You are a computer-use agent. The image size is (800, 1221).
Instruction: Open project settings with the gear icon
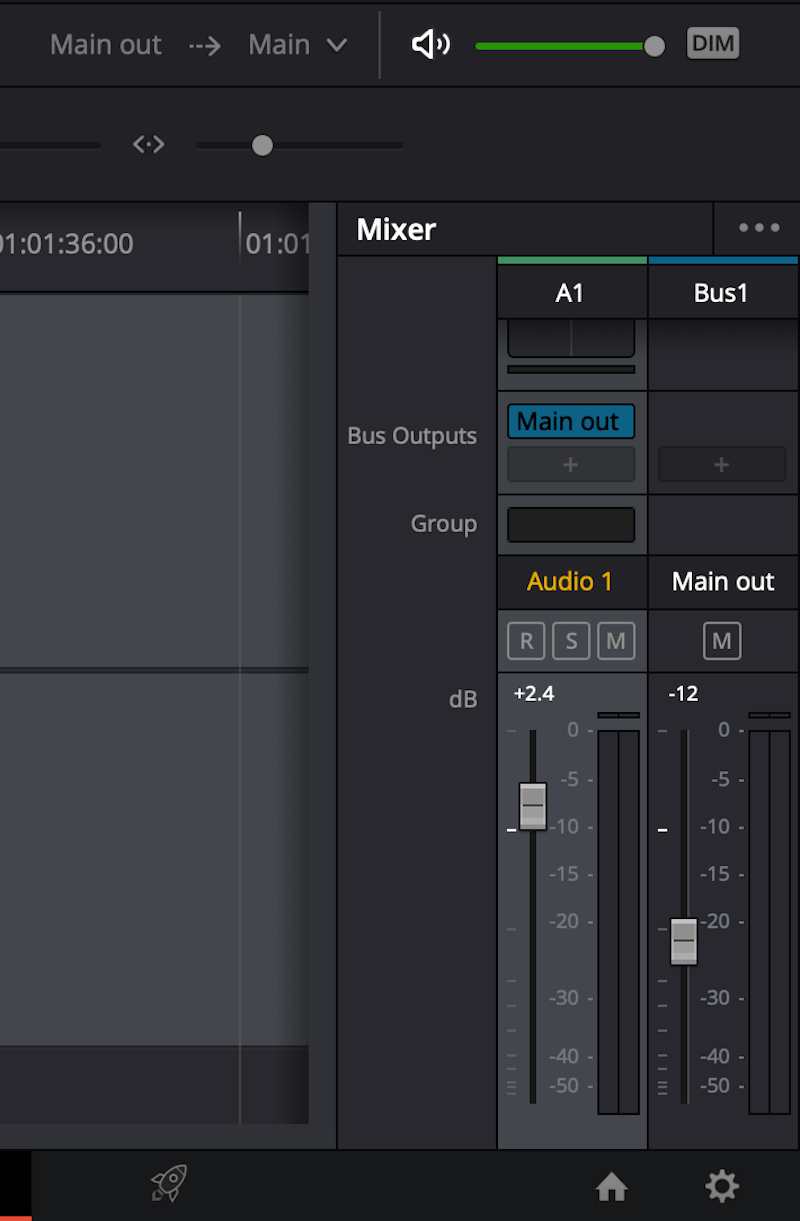tap(722, 1186)
